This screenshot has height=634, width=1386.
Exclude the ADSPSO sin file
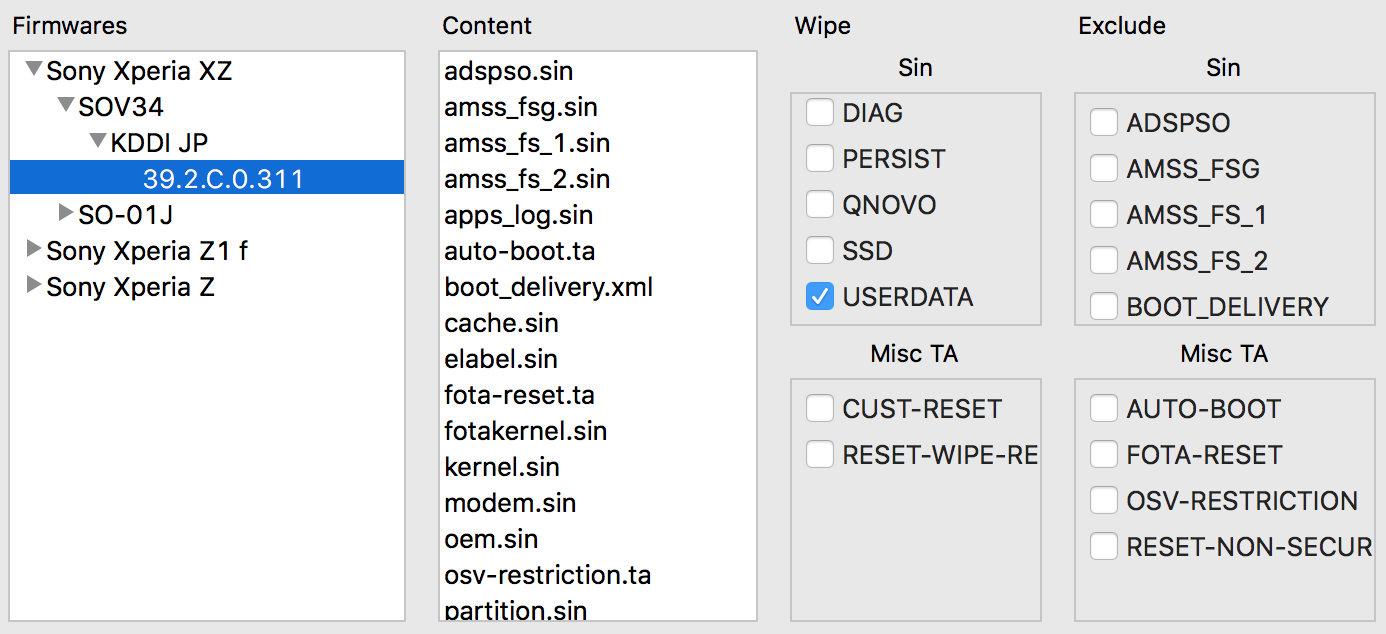tap(1104, 123)
